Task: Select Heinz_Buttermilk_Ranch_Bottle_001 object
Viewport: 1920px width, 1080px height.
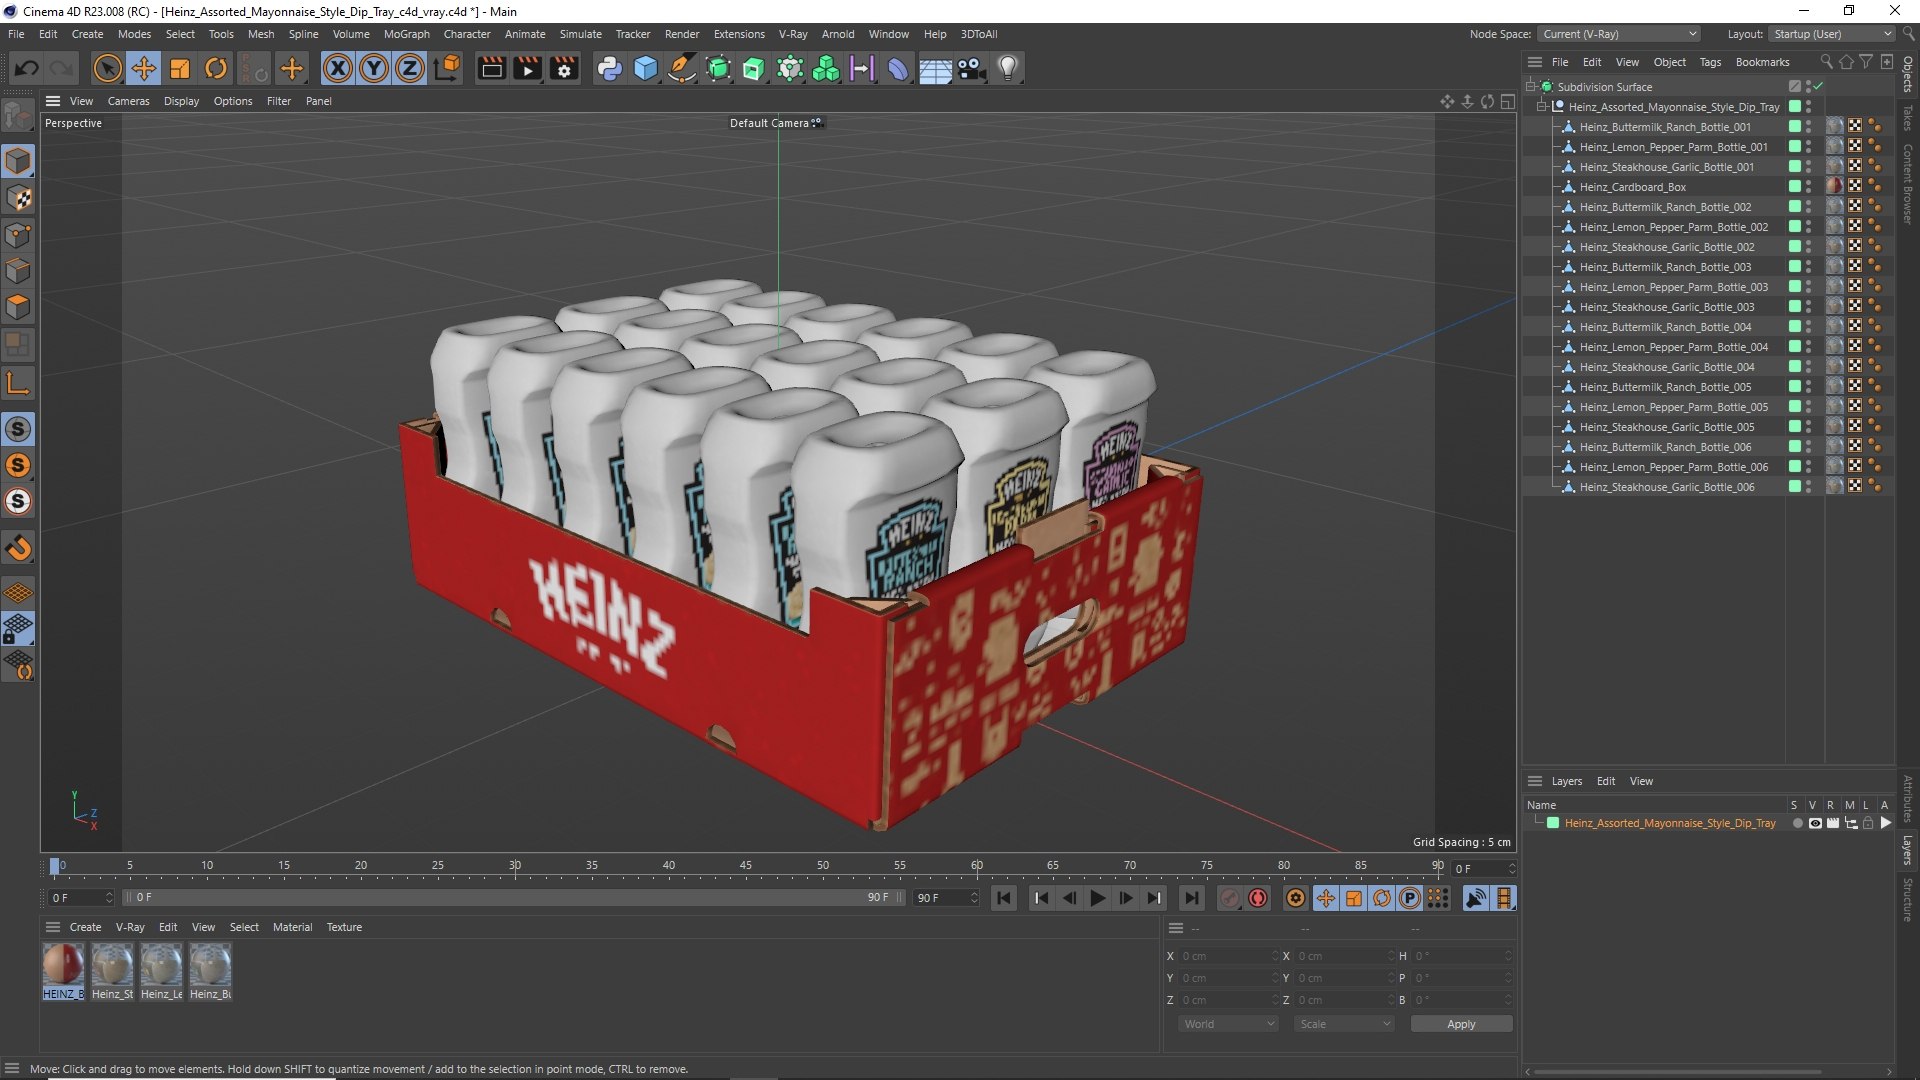Action: 1665,127
